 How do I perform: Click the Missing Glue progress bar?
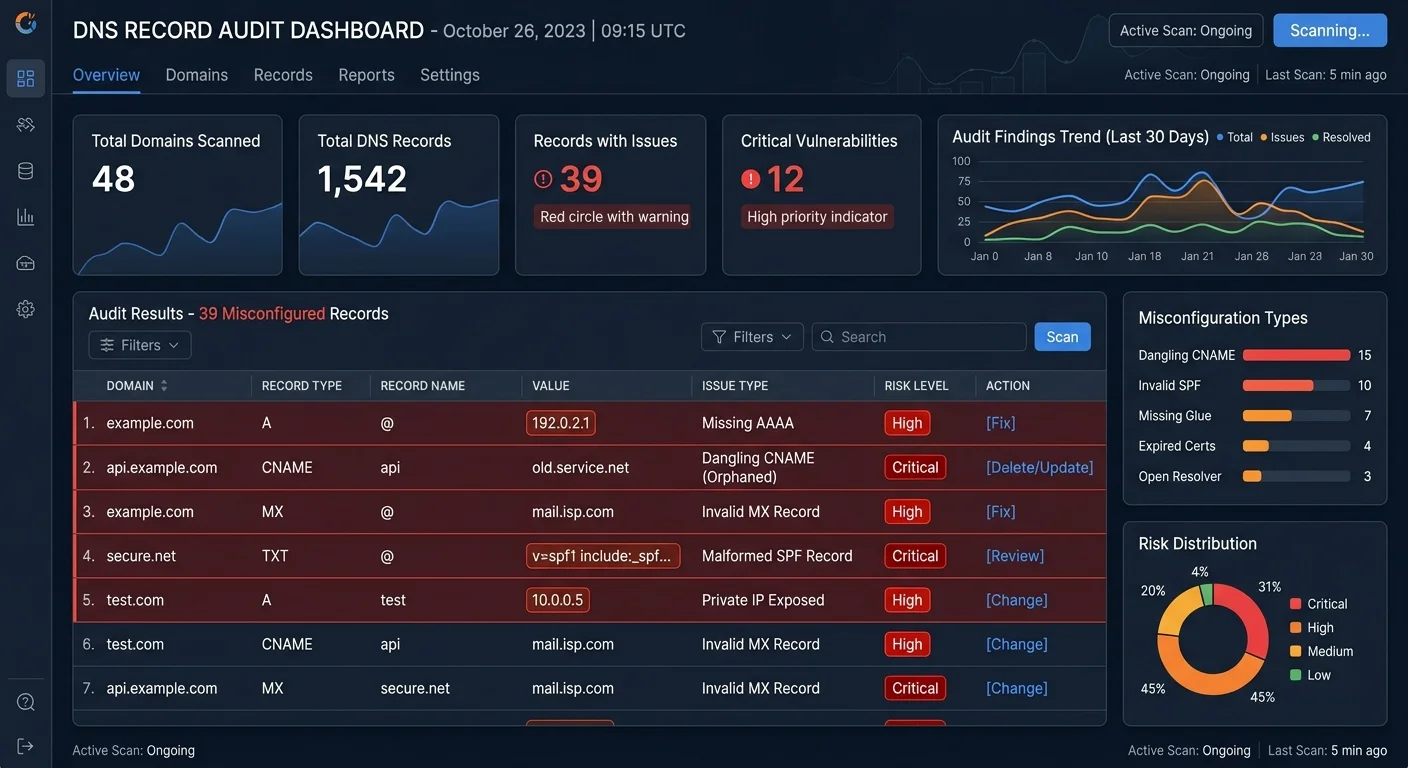coord(1296,415)
